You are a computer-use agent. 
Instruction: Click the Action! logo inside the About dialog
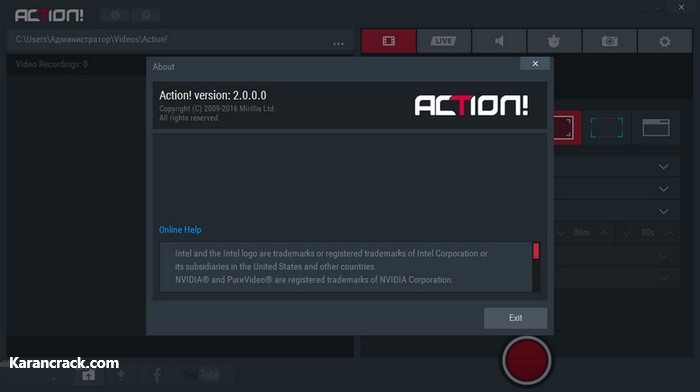471,105
